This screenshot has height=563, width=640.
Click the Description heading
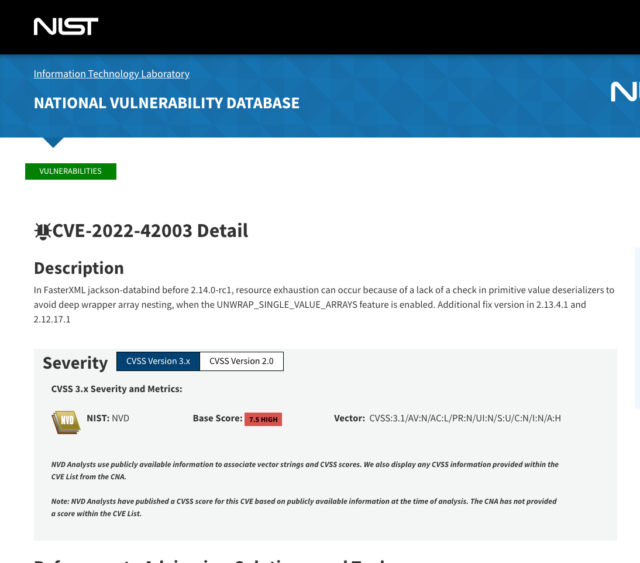79,268
